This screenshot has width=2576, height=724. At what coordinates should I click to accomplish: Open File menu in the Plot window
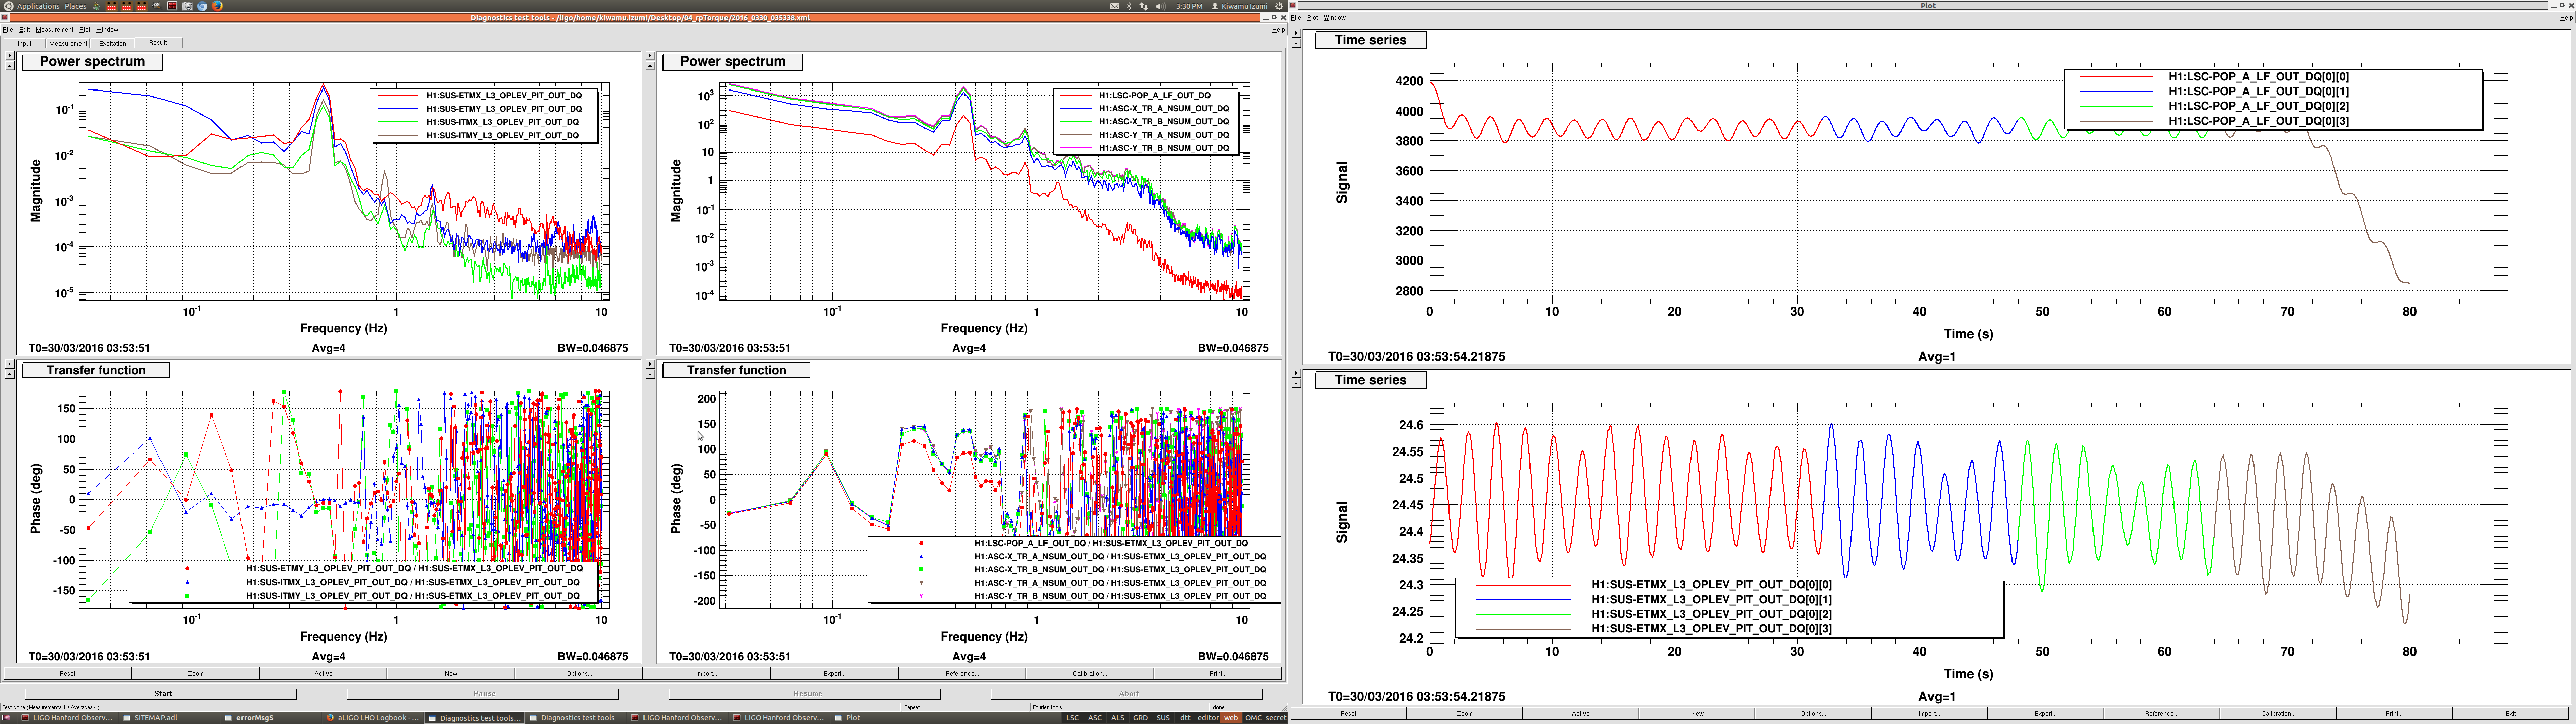[x=1296, y=17]
